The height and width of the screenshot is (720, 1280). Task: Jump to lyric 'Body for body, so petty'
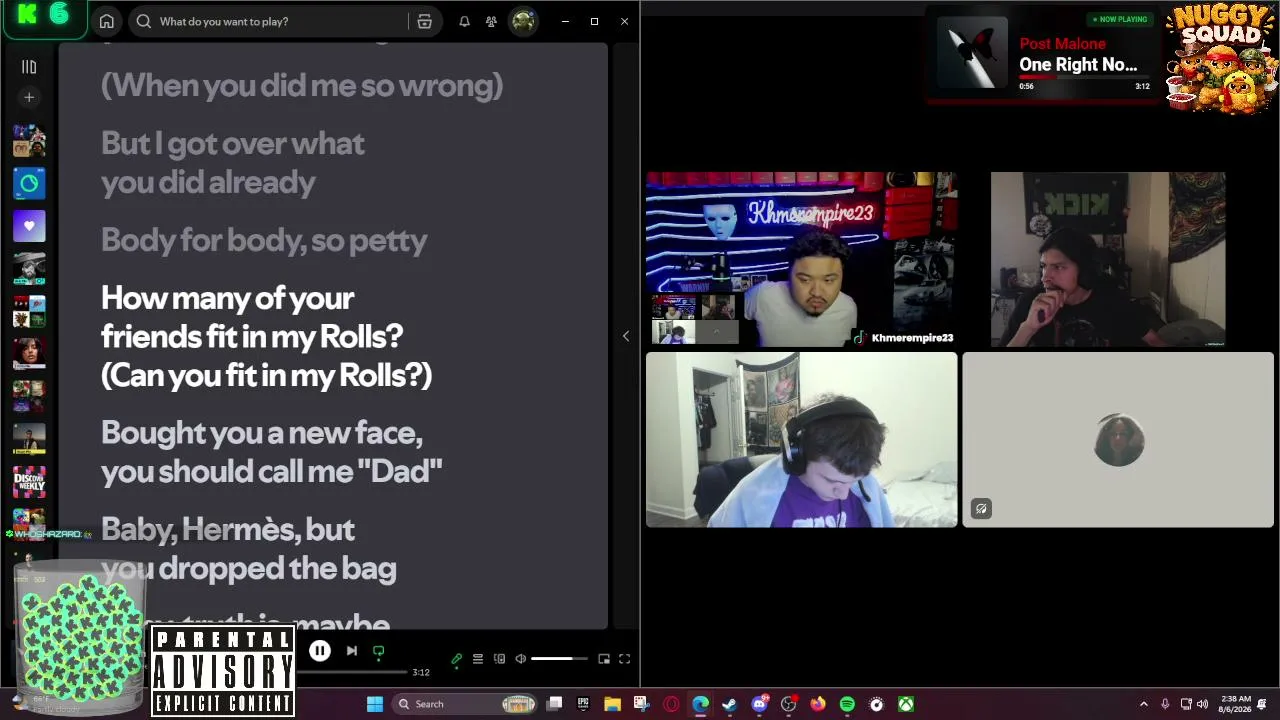pyautogui.click(x=264, y=240)
